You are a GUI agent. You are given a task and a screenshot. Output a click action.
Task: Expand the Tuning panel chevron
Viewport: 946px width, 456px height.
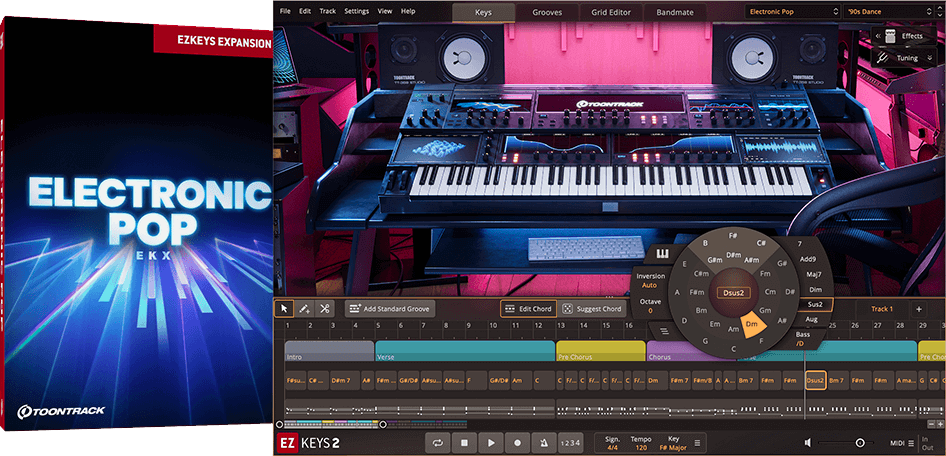point(930,58)
